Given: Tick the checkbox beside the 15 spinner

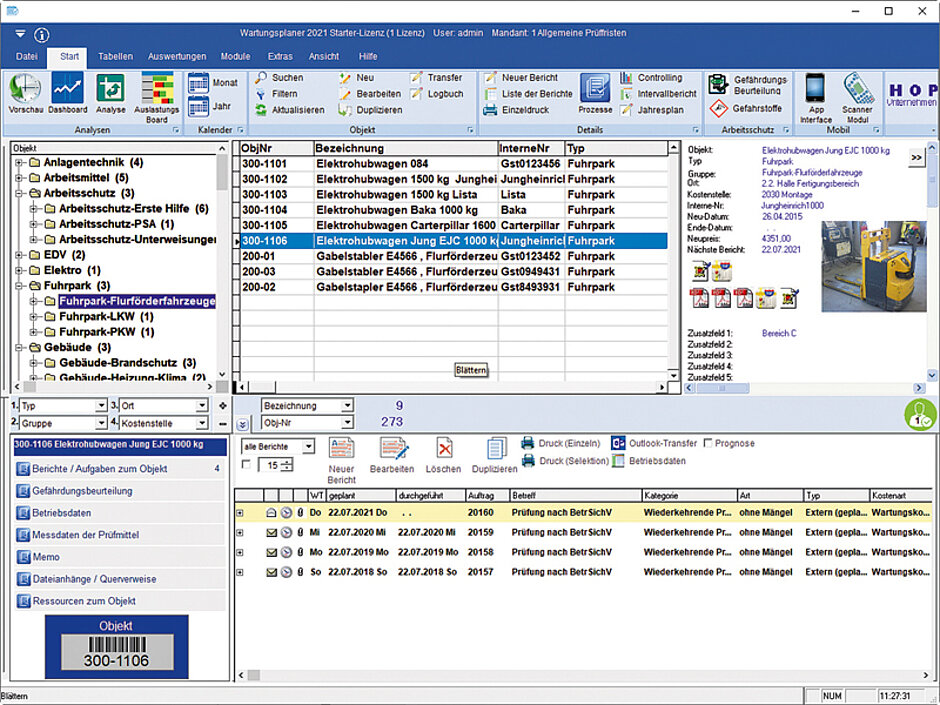Looking at the screenshot, I should click(247, 464).
